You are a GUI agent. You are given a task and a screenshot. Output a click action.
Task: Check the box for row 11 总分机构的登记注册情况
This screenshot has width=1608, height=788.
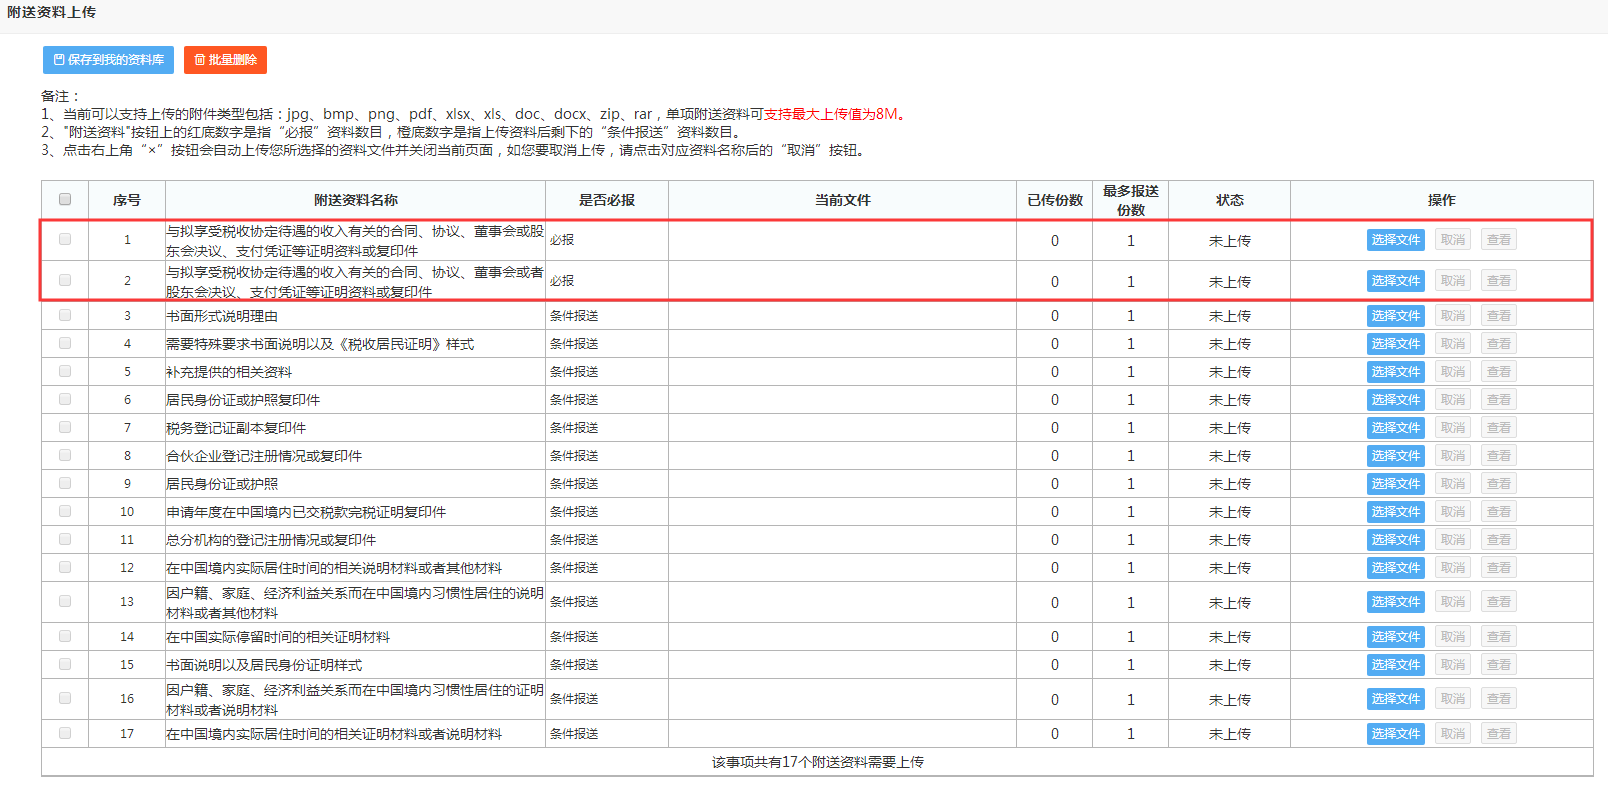[65, 539]
